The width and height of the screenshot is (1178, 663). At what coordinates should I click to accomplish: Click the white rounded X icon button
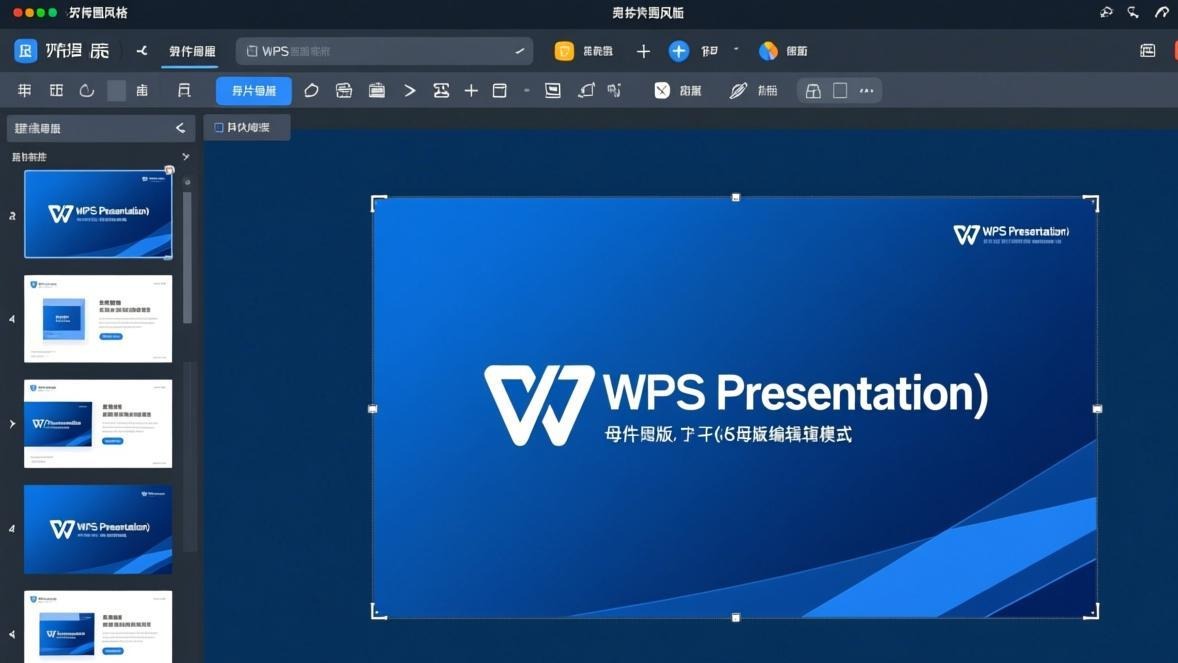pos(662,90)
